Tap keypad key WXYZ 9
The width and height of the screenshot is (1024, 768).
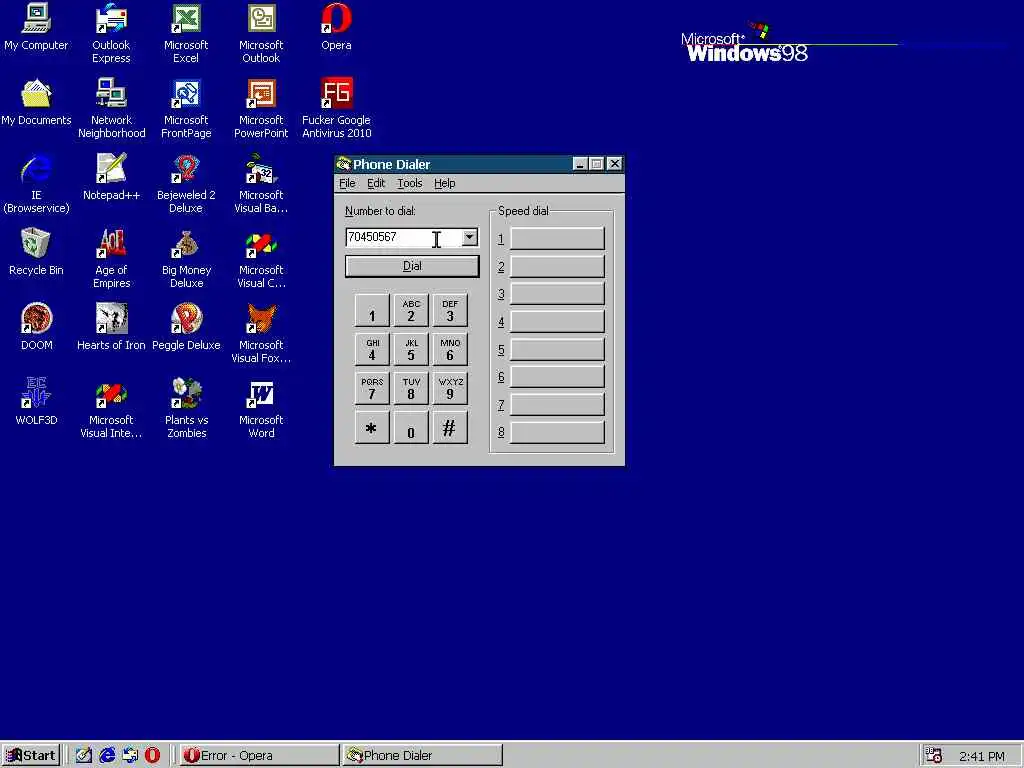(x=450, y=389)
